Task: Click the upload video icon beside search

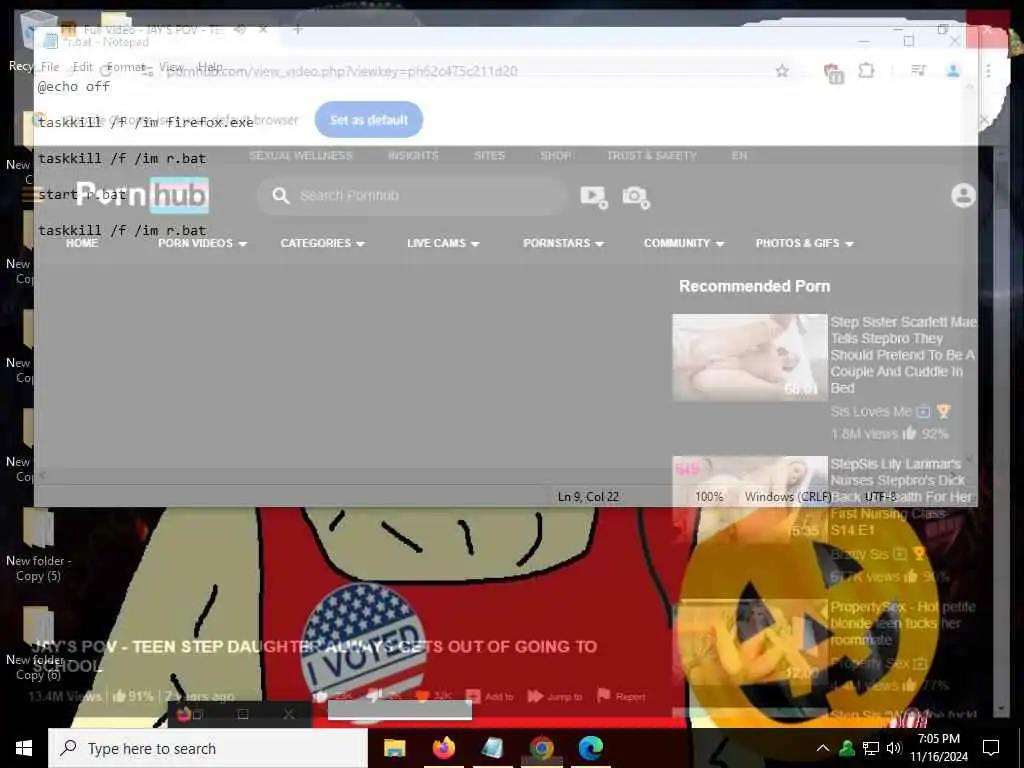Action: pos(594,196)
